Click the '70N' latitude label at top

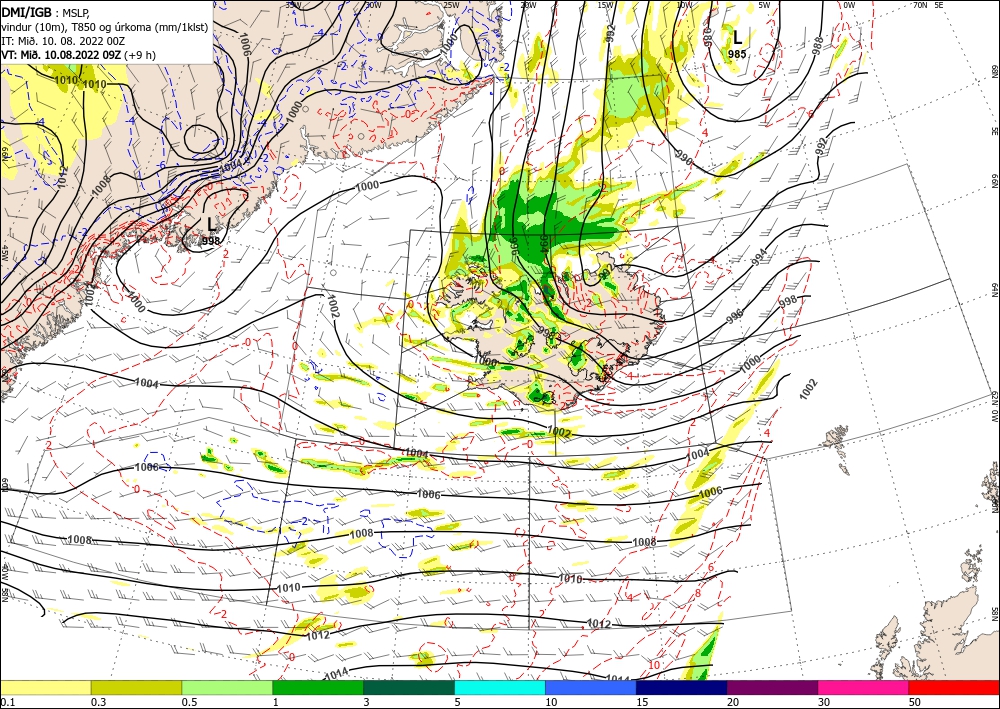click(920, 5)
